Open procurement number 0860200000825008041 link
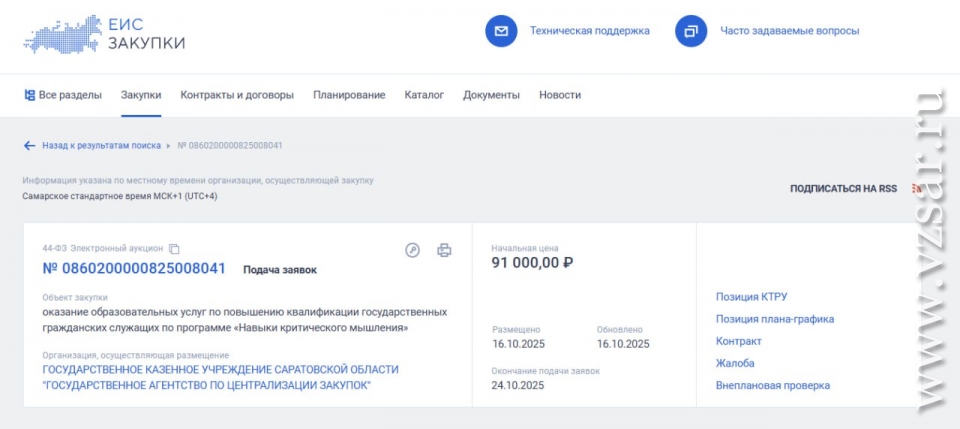This screenshot has width=960, height=429. tap(134, 269)
